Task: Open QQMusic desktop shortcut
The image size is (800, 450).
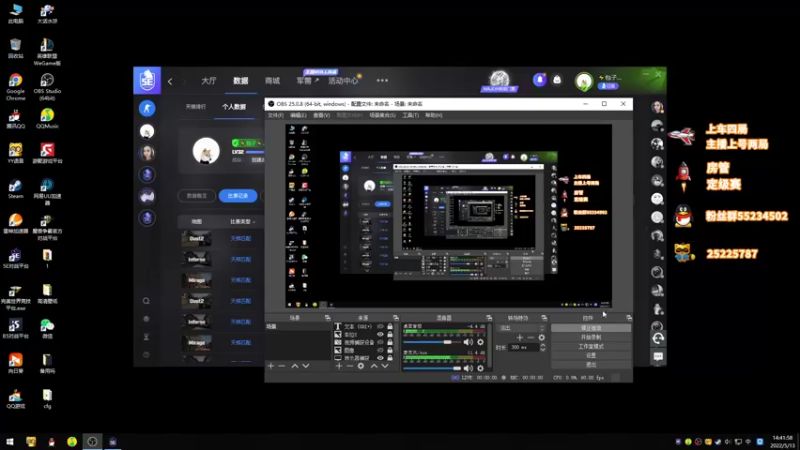Action: 47,118
